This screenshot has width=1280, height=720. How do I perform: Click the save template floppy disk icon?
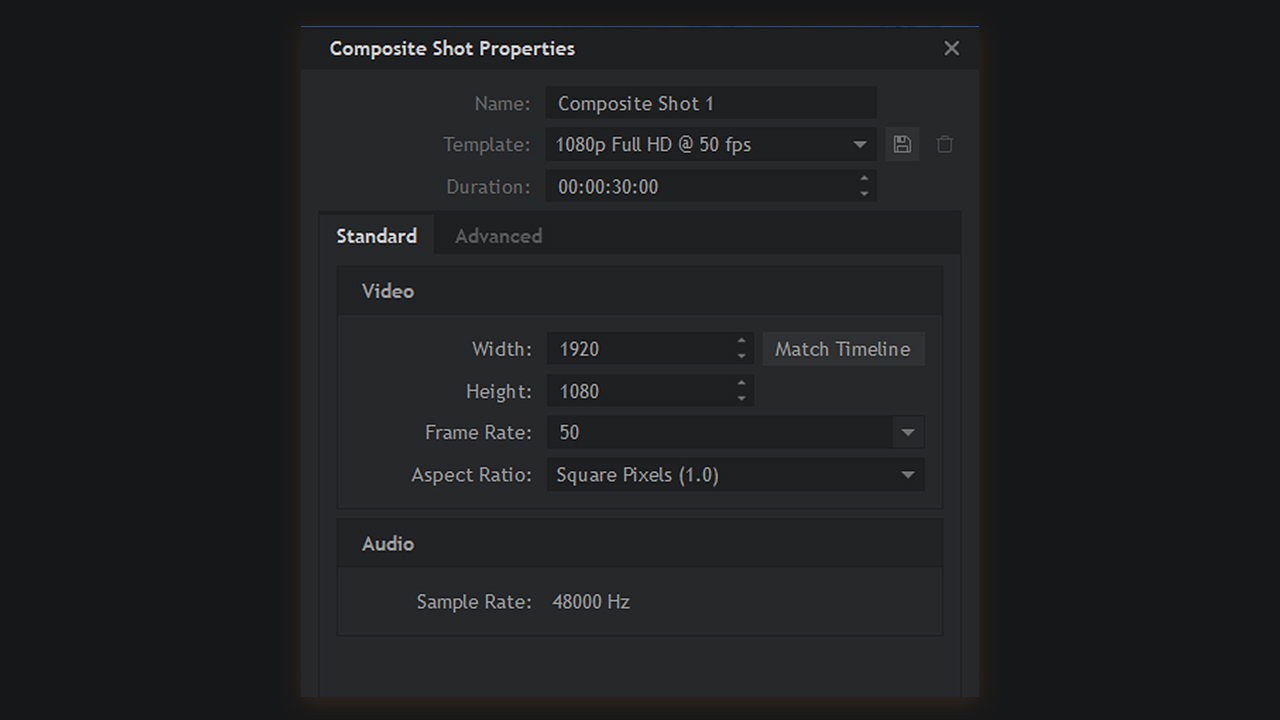pyautogui.click(x=902, y=144)
